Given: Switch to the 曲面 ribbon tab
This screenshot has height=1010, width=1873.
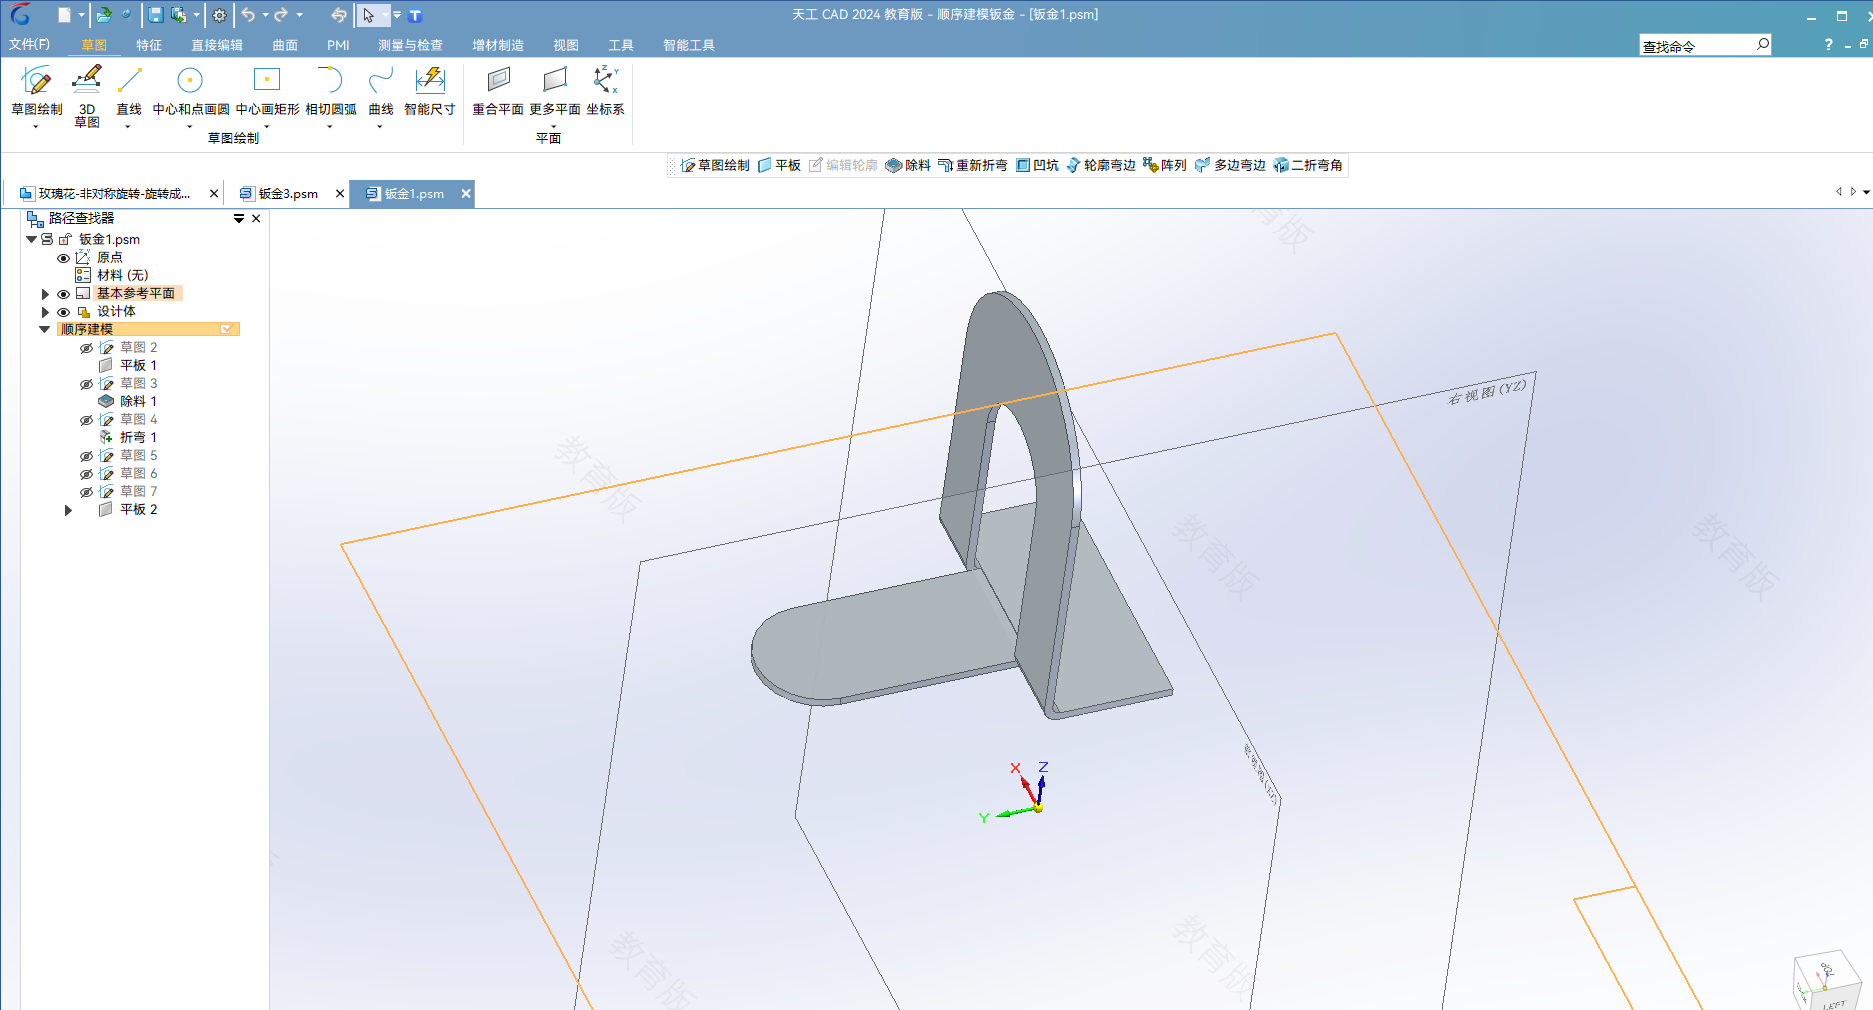Looking at the screenshot, I should 285,45.
